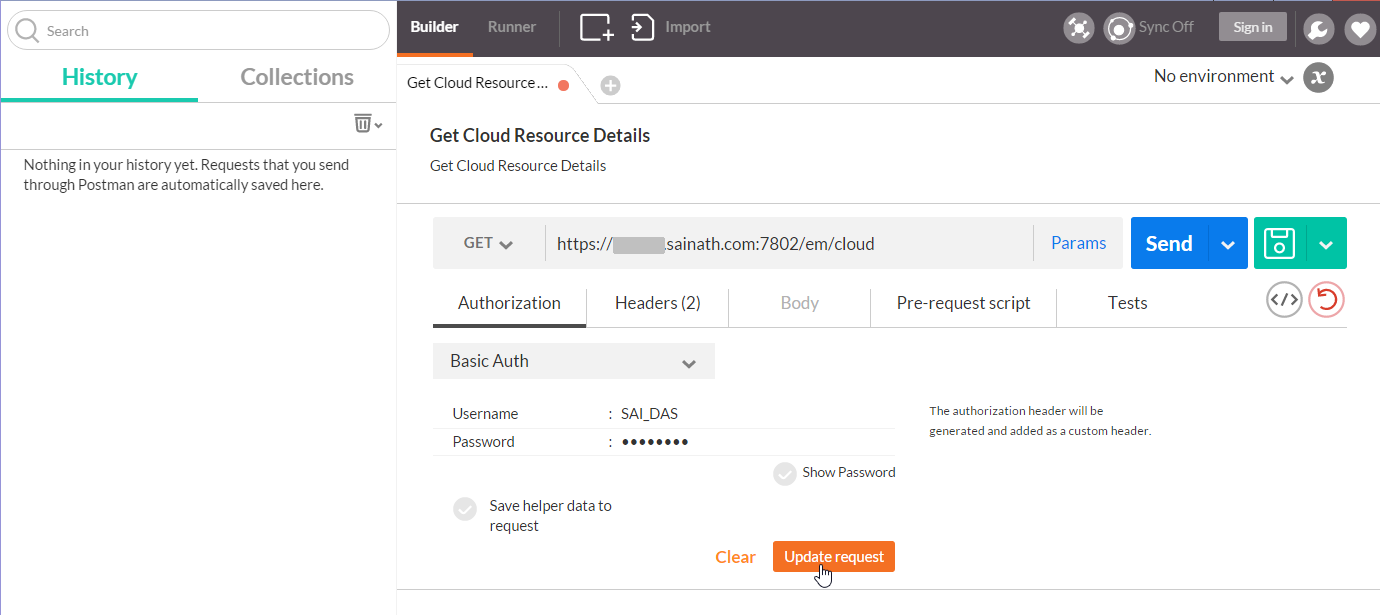The image size is (1380, 615).
Task: Select the Collections sidebar tab
Action: [x=297, y=77]
